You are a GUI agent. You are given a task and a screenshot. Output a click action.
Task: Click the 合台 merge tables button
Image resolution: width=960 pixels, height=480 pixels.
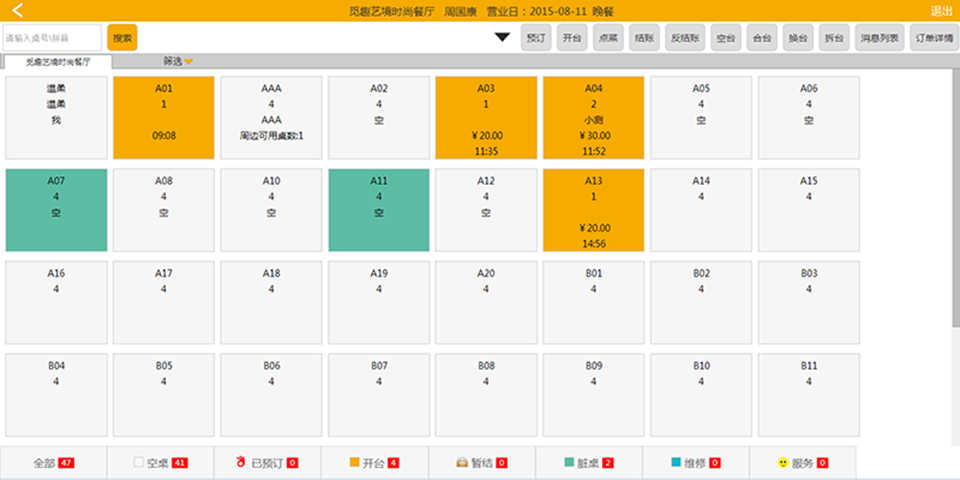[x=762, y=37]
